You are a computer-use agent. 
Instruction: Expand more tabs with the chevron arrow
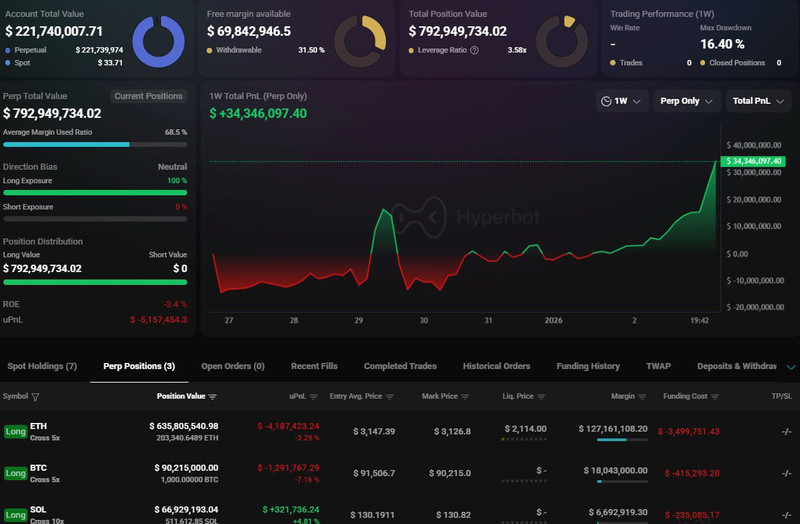point(792,366)
